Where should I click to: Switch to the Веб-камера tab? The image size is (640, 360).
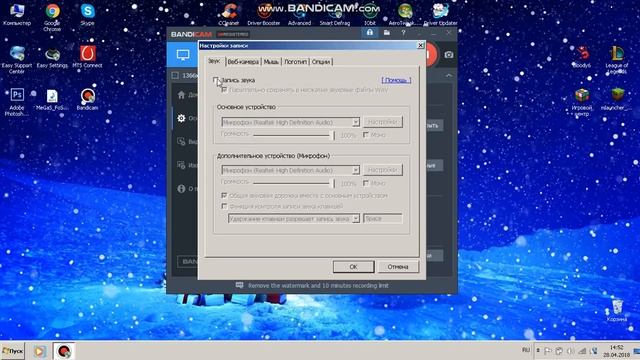tap(243, 62)
